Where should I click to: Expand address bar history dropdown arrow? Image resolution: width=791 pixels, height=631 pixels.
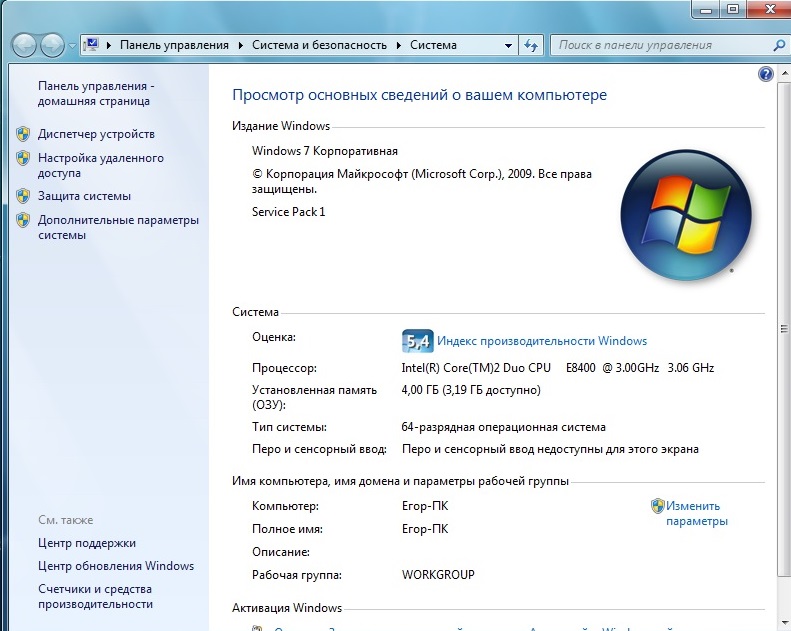(510, 45)
